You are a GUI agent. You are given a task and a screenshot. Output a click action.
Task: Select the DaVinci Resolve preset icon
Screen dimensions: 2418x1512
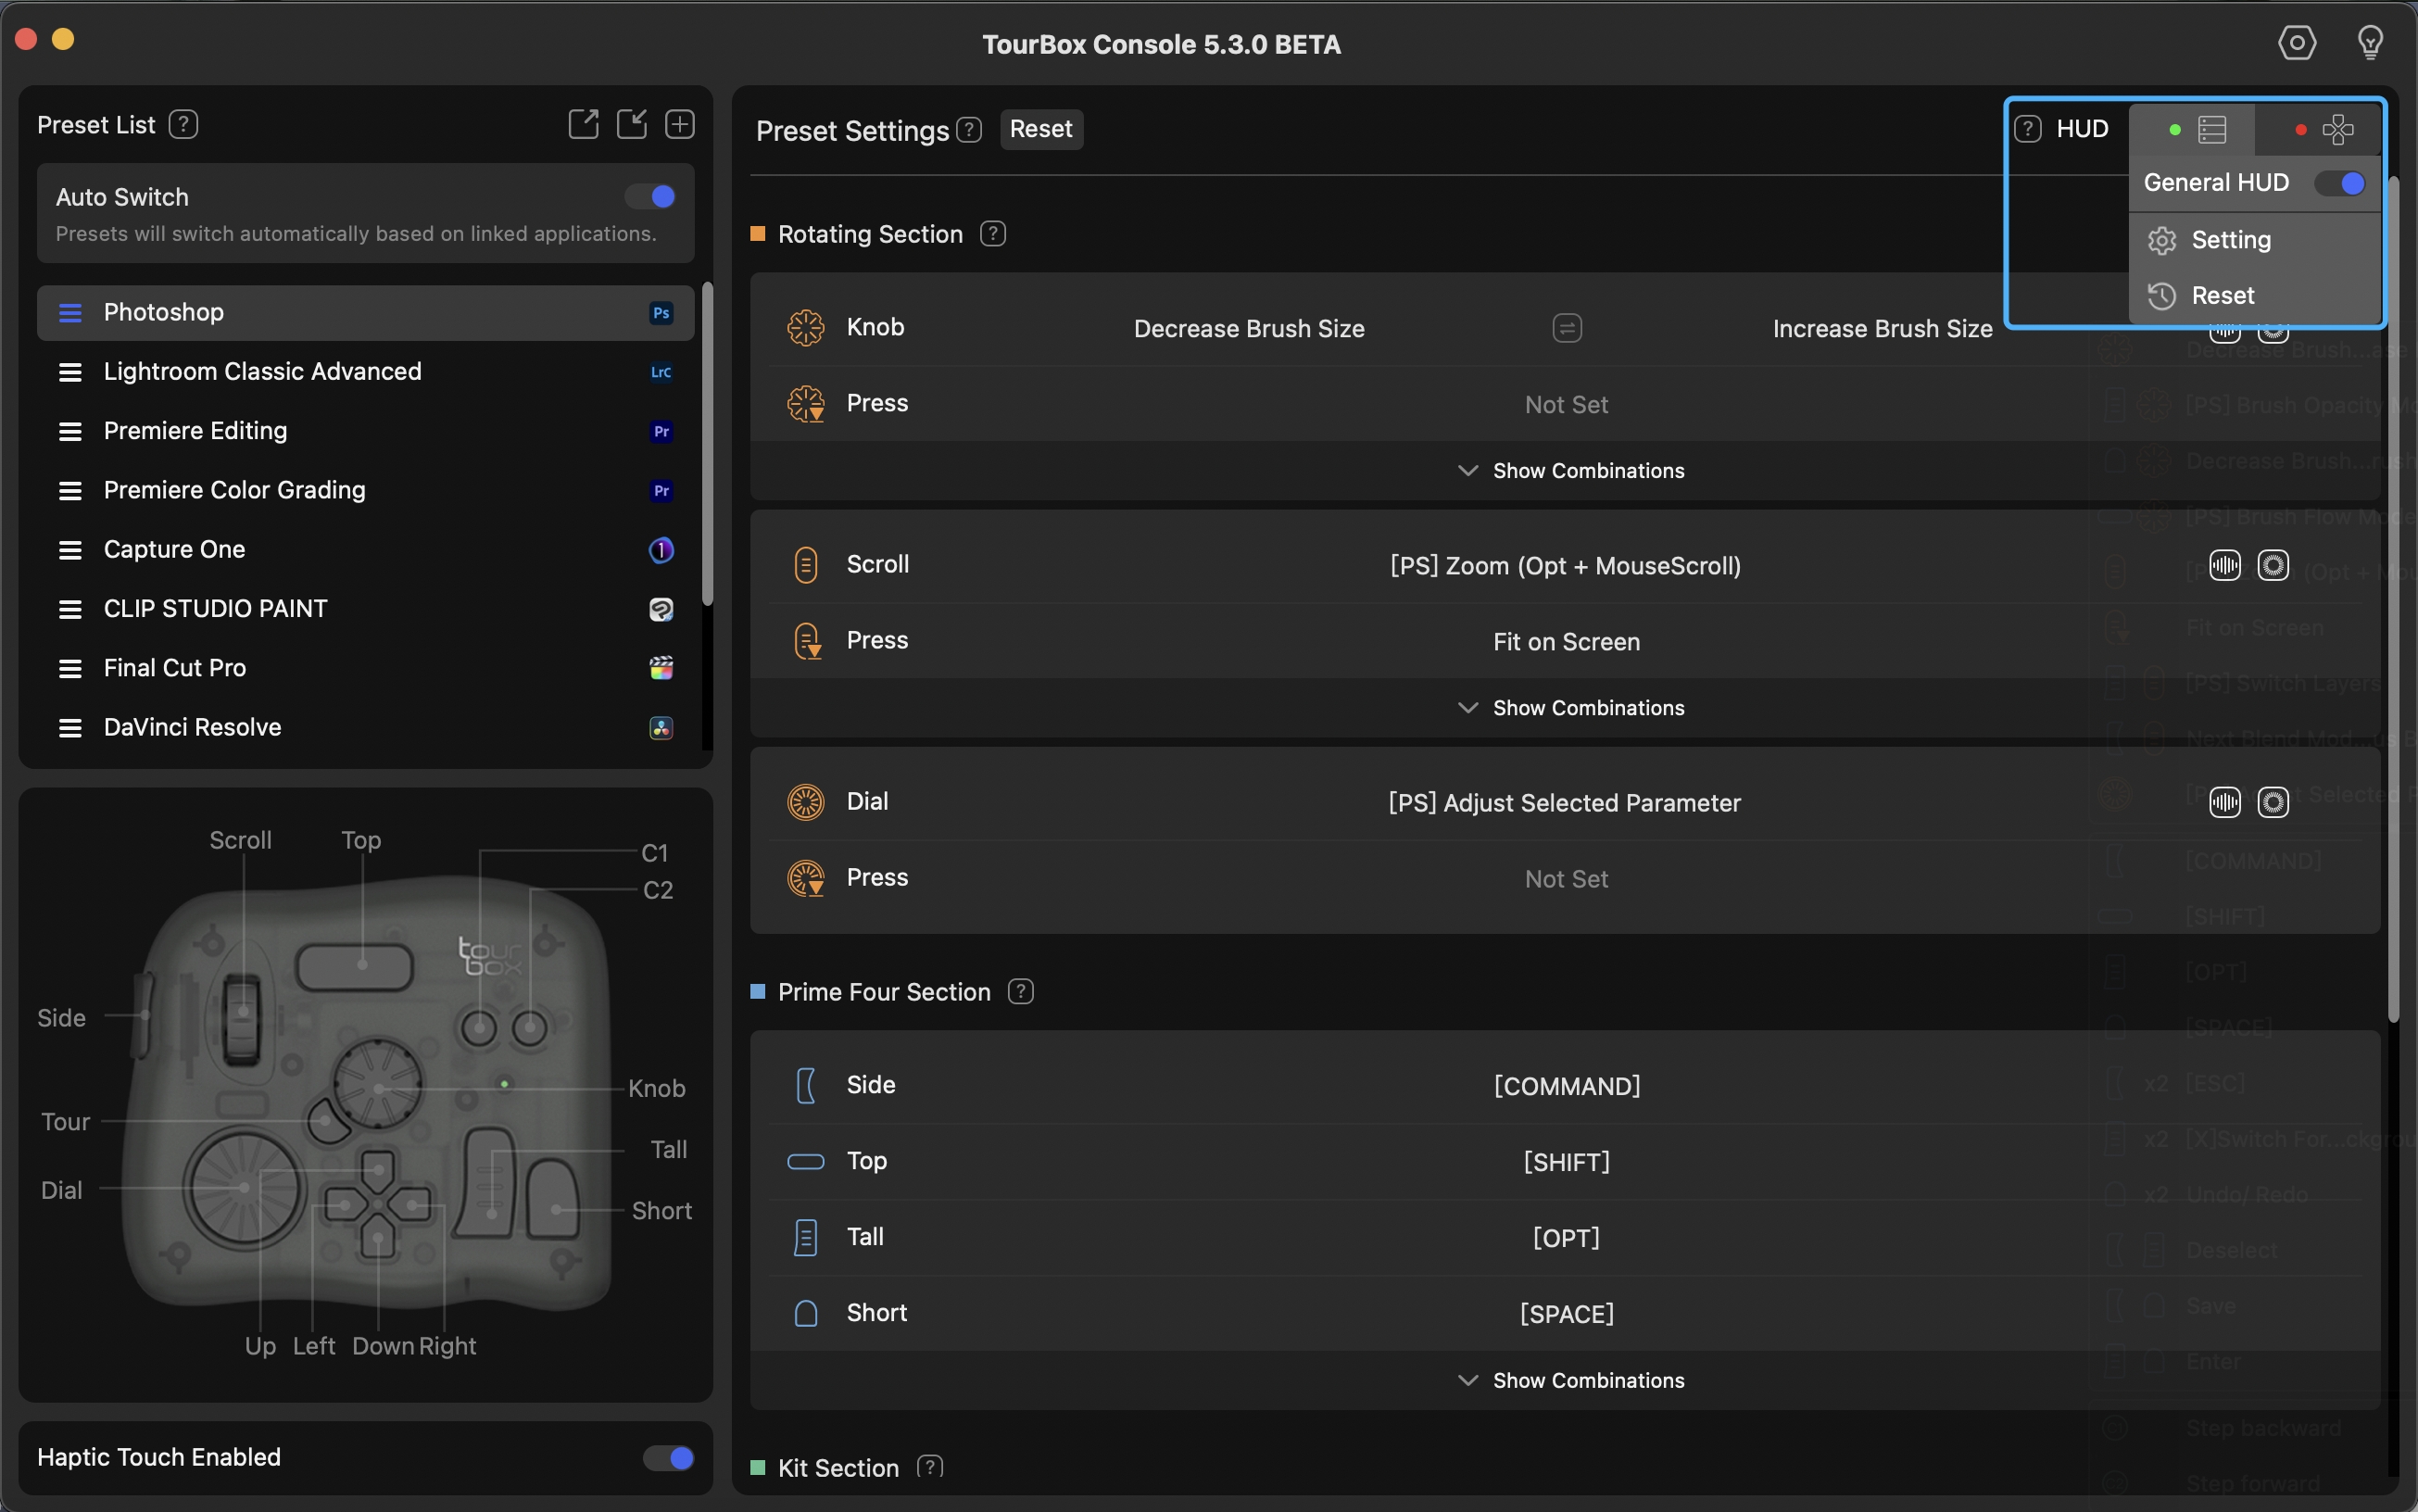659,728
